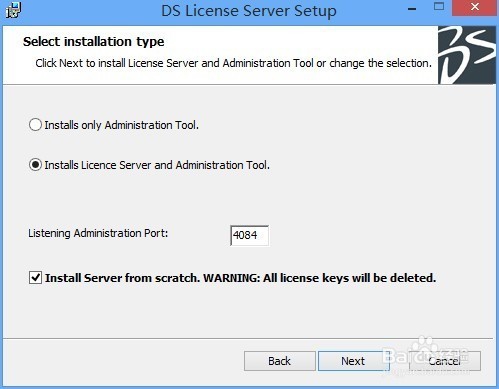This screenshot has height=389, width=499.
Task: Click the 'Installs only Administration Tool.' label text
Action: point(122,125)
